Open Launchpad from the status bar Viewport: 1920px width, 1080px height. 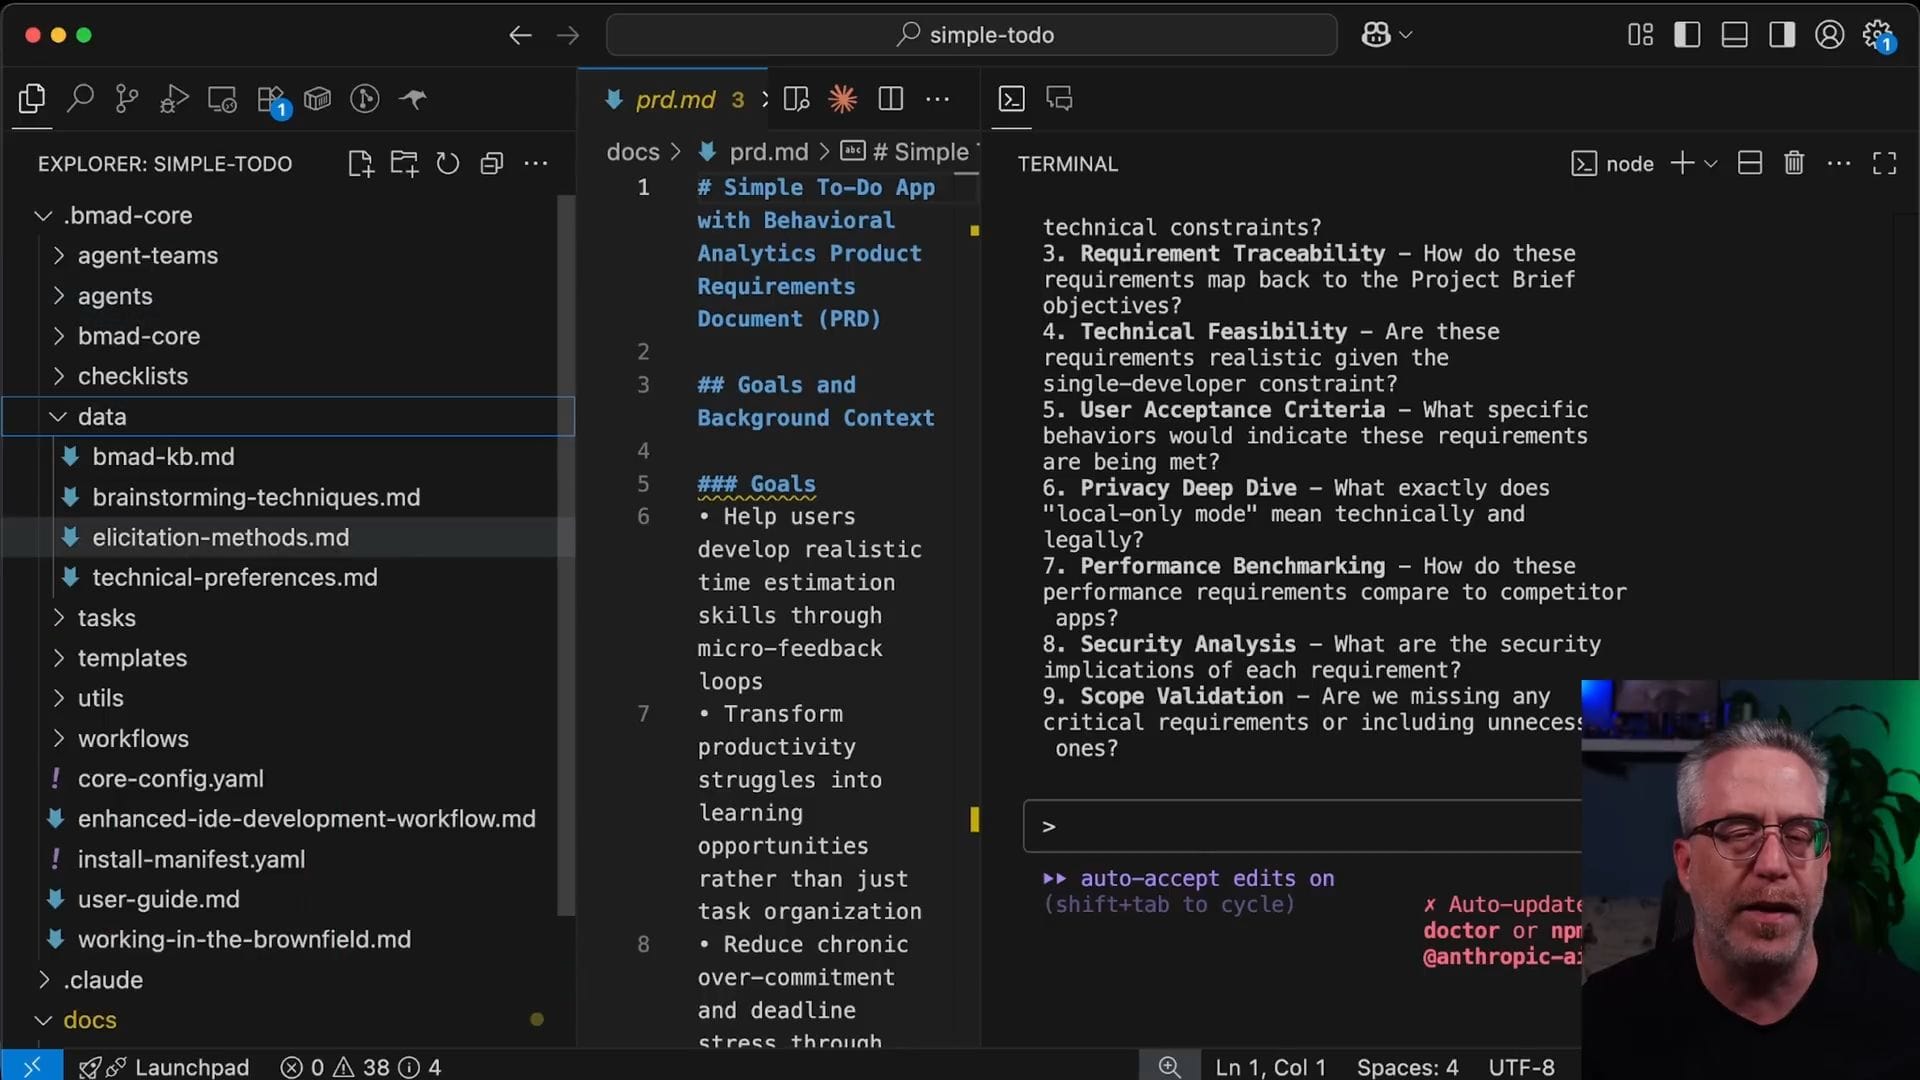pos(190,1067)
